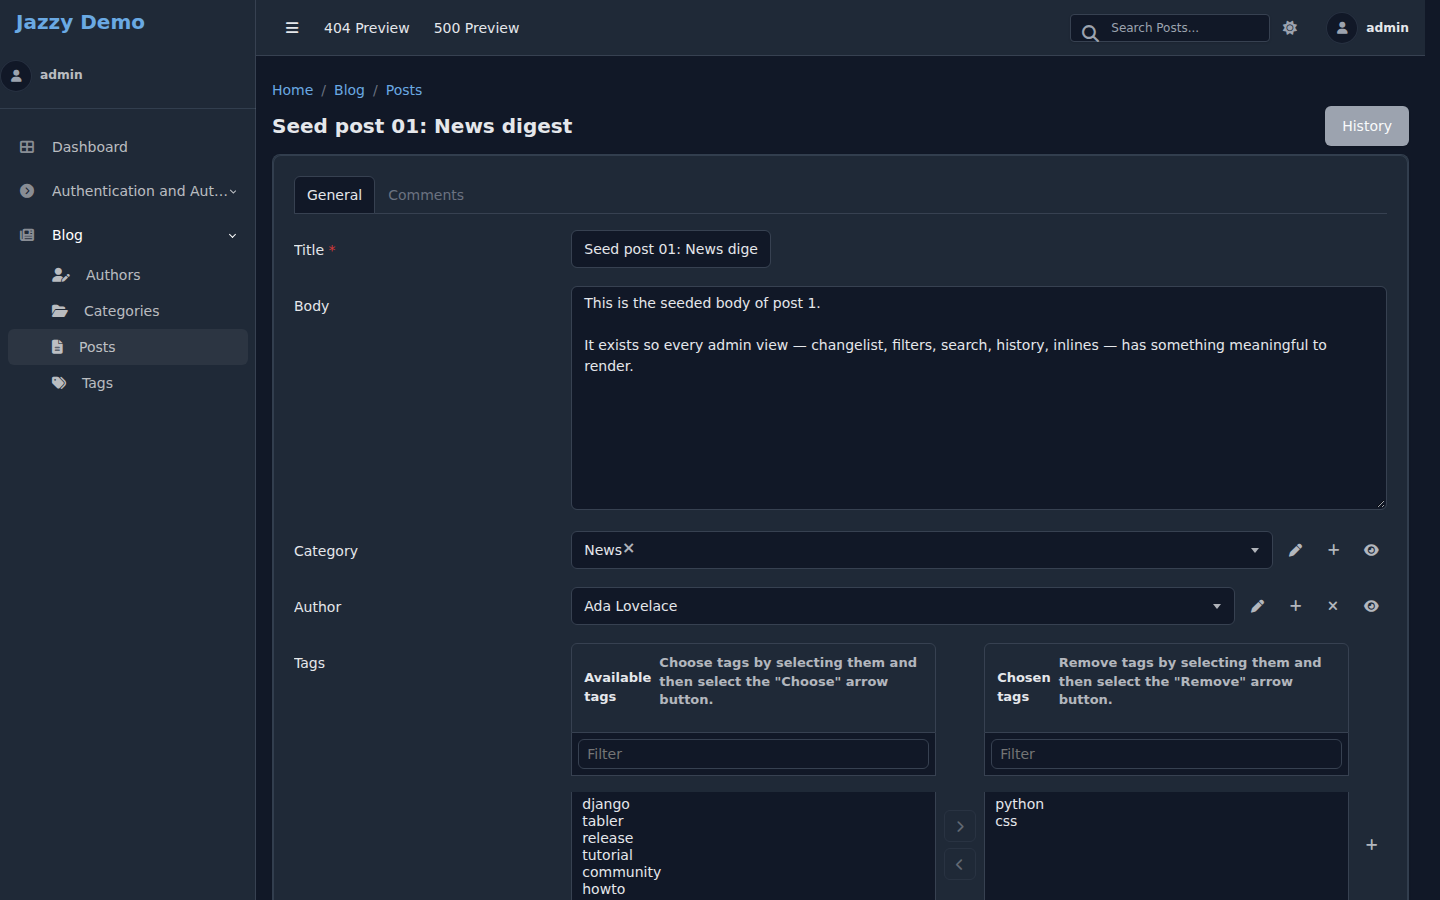This screenshot has width=1440, height=900.
Task: Edit selected Category with pencil icon
Action: [1295, 550]
